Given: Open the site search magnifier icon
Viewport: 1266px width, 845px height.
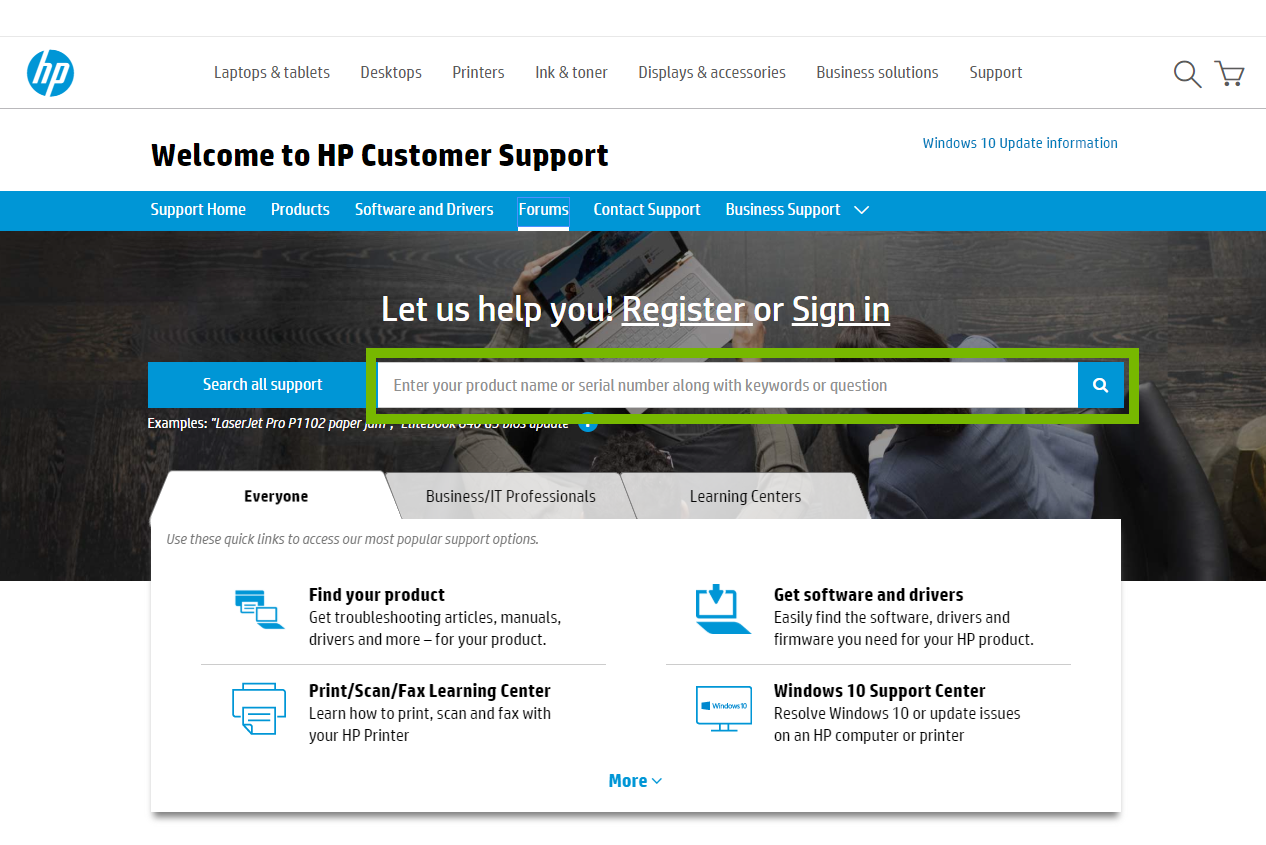Looking at the screenshot, I should pyautogui.click(x=1187, y=73).
